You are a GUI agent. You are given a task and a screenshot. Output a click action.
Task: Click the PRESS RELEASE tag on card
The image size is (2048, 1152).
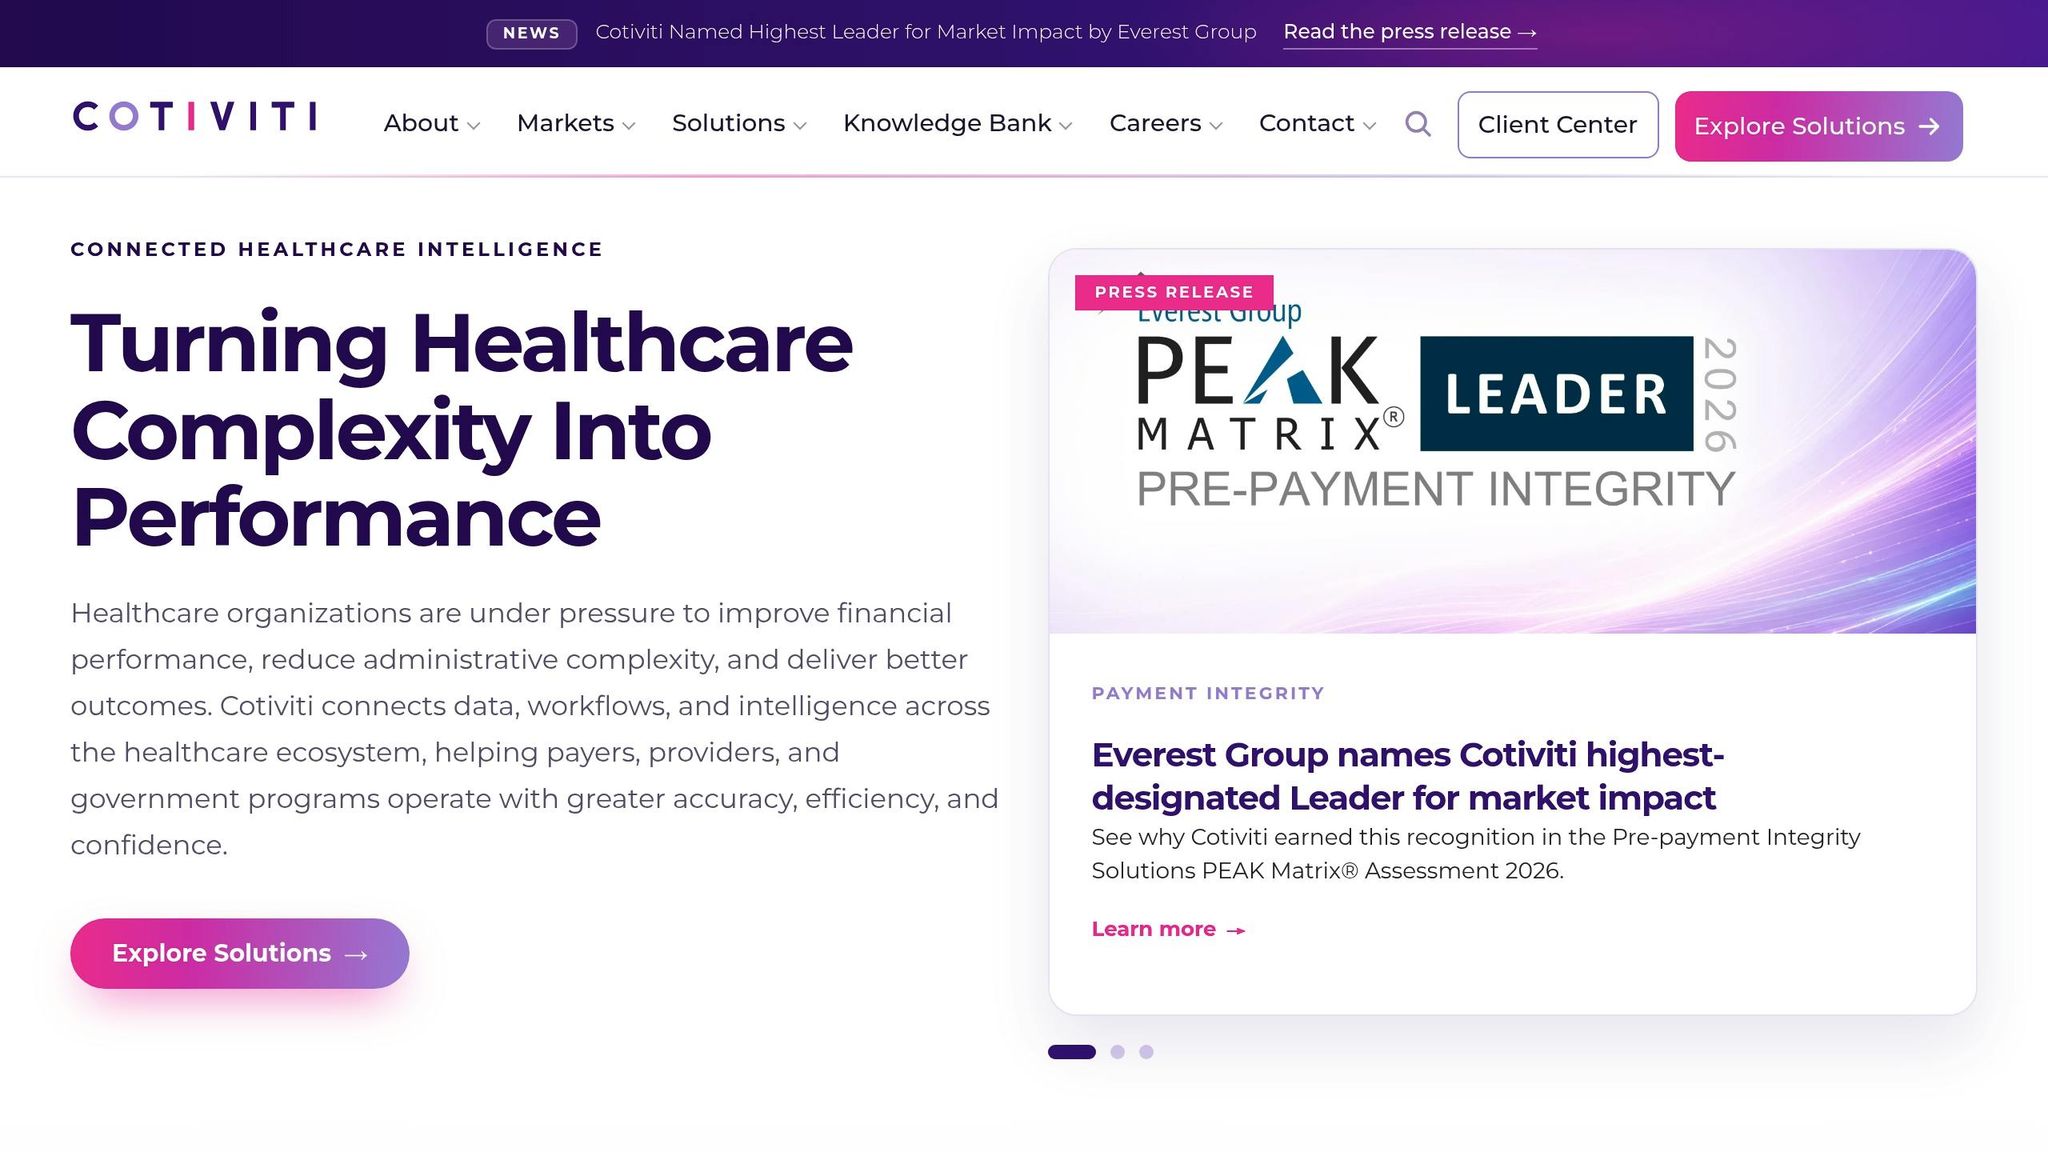[x=1174, y=292]
